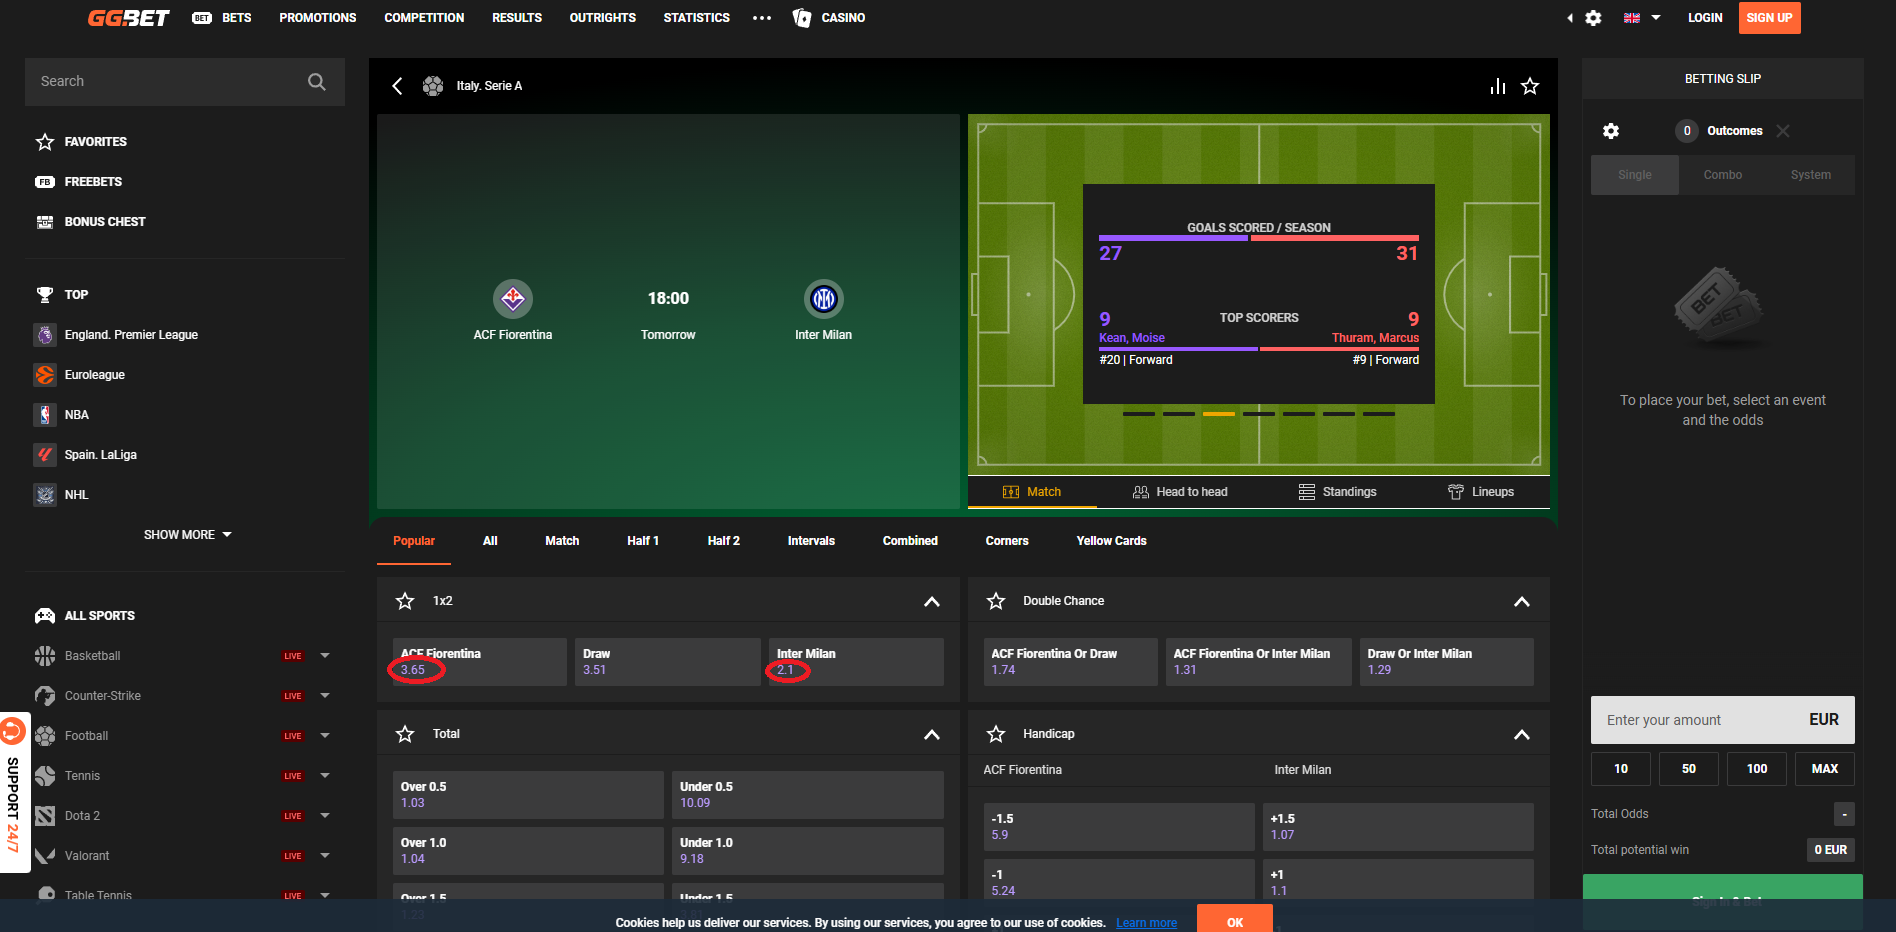Open Outrights menu

click(603, 18)
